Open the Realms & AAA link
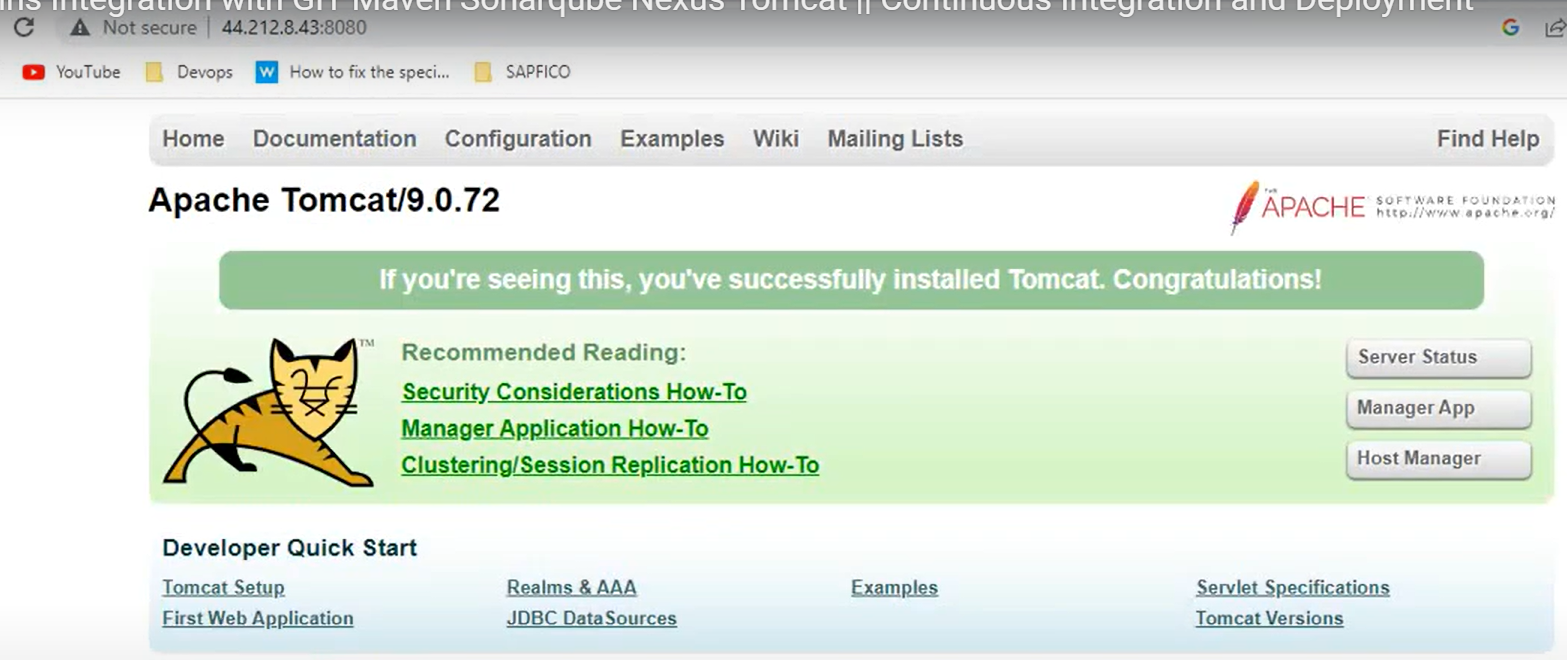Screen dimensions: 1567x660 click(x=572, y=588)
